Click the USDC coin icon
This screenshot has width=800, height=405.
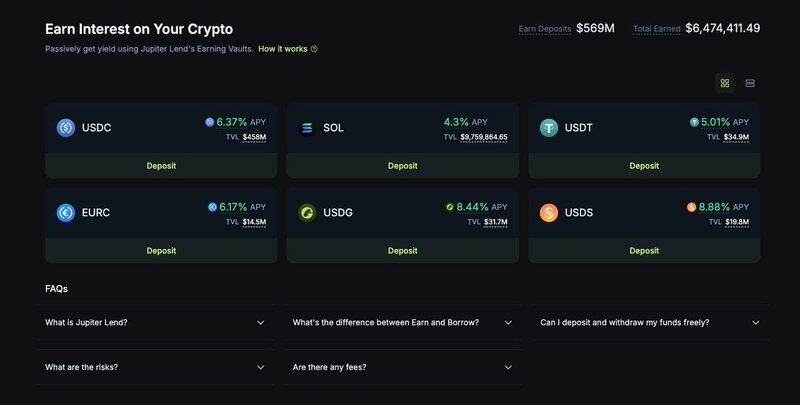(x=66, y=127)
